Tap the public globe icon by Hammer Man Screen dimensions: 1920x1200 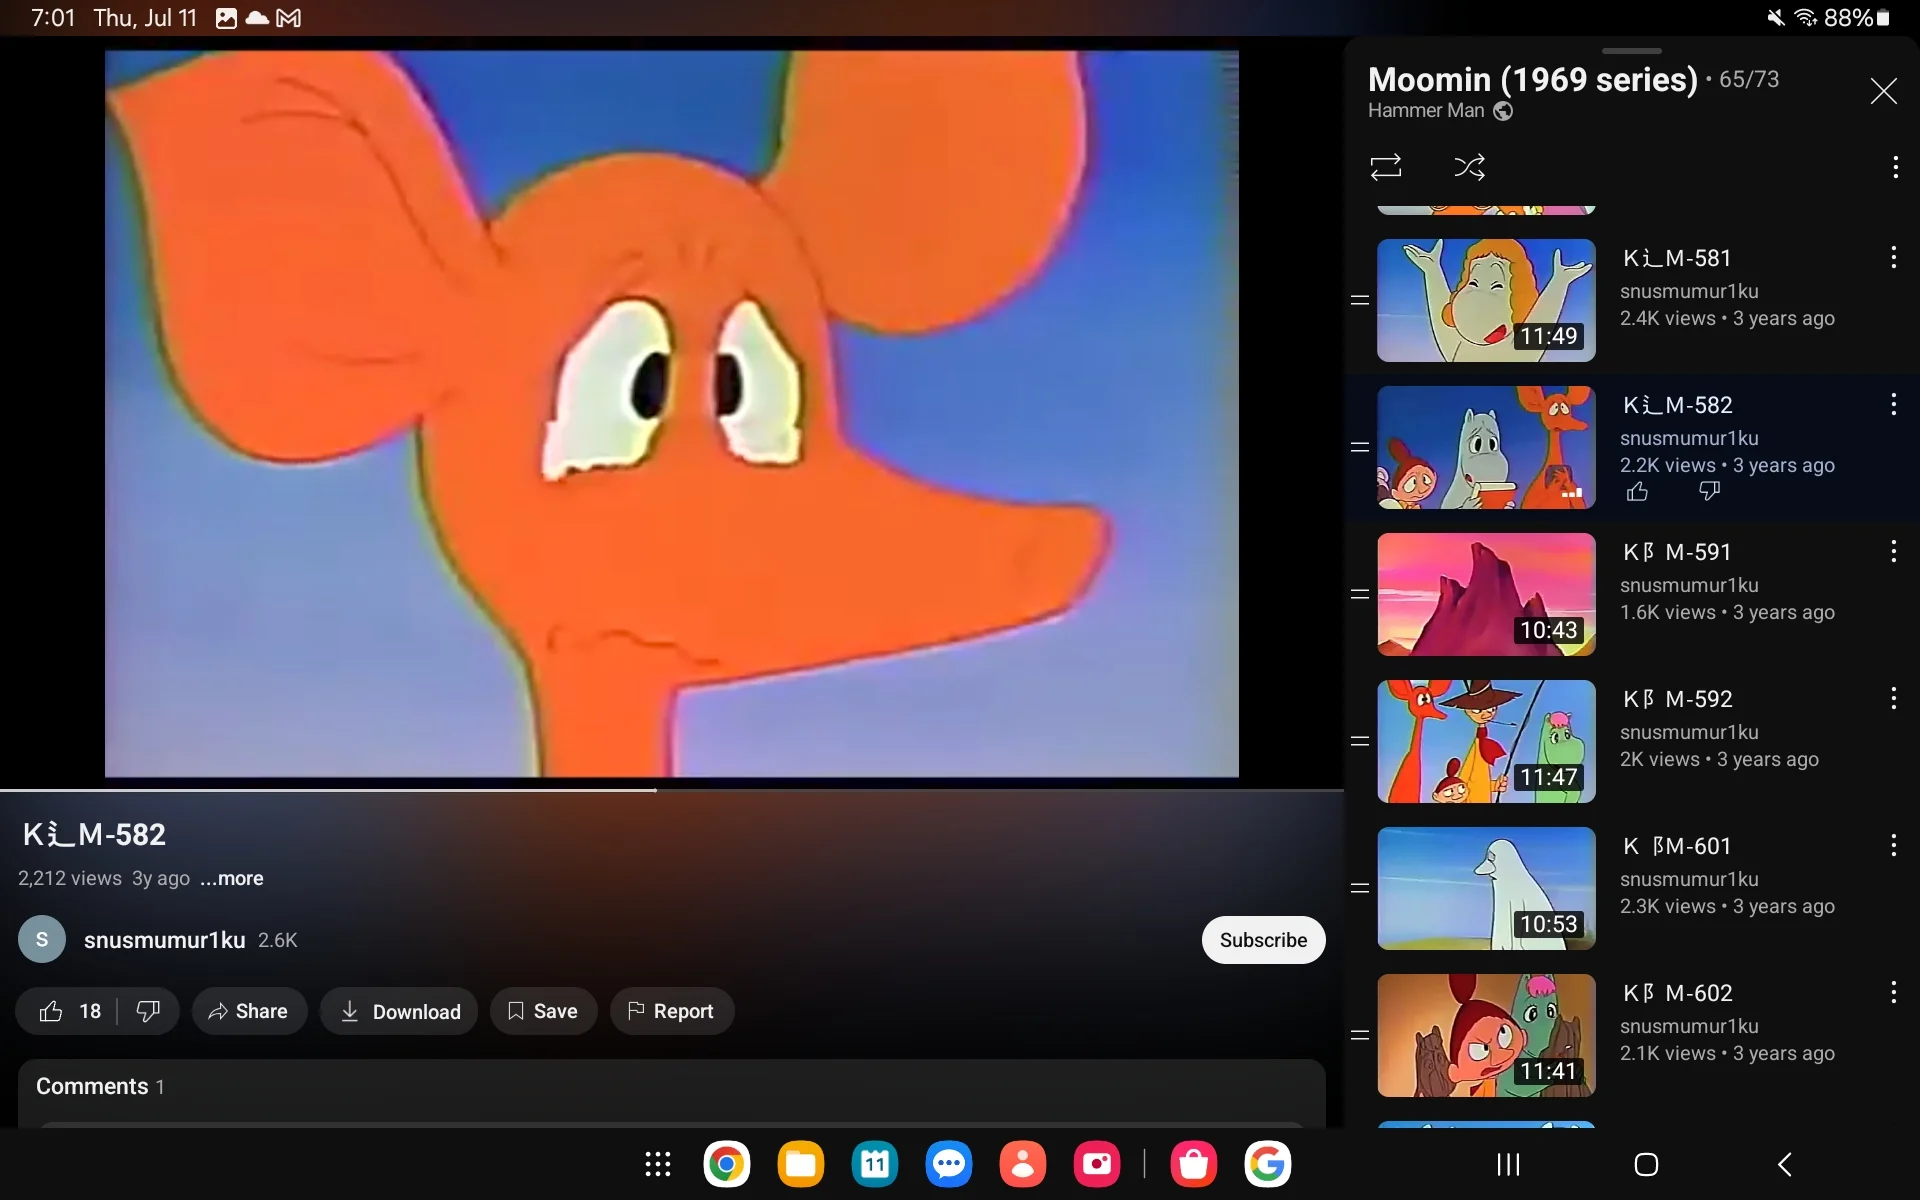[1503, 111]
